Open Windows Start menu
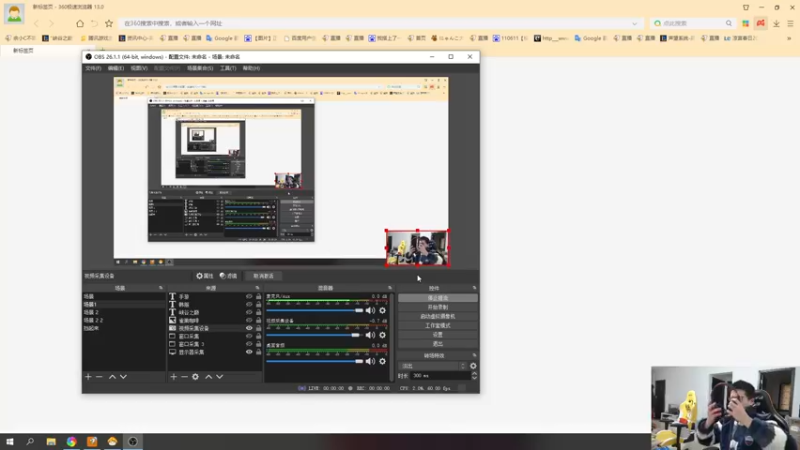800x450 pixels. pos(10,442)
